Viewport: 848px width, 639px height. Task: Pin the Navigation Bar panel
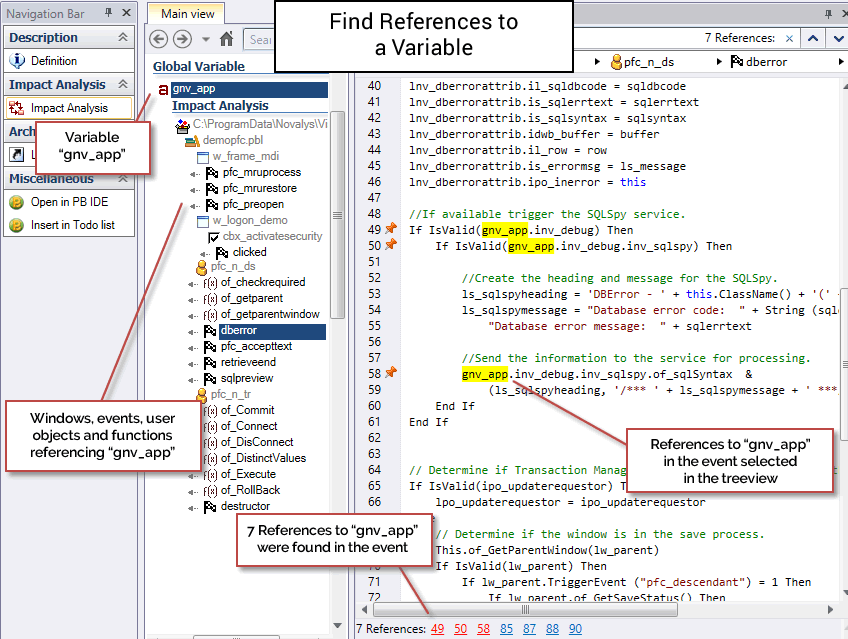pos(109,12)
